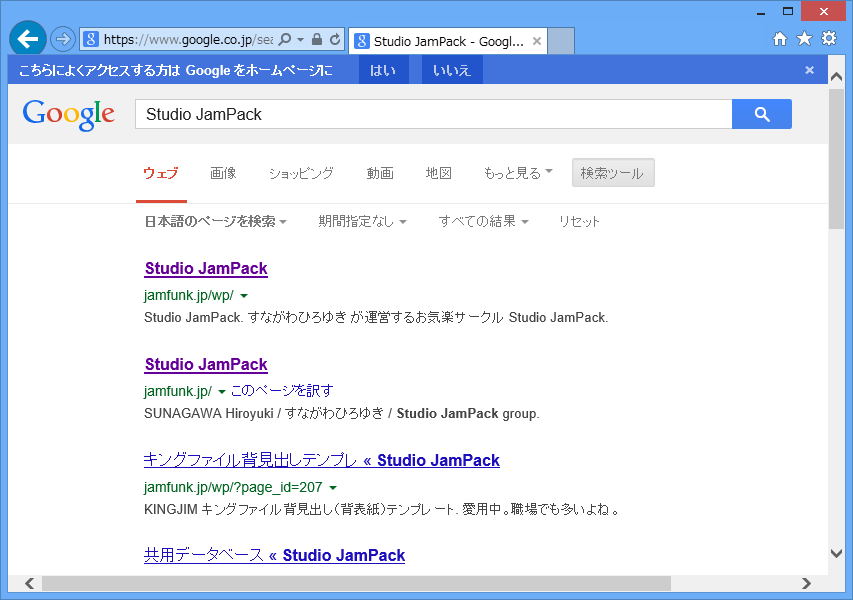Open 共用データベース « Studio JamPack link

[x=274, y=555]
